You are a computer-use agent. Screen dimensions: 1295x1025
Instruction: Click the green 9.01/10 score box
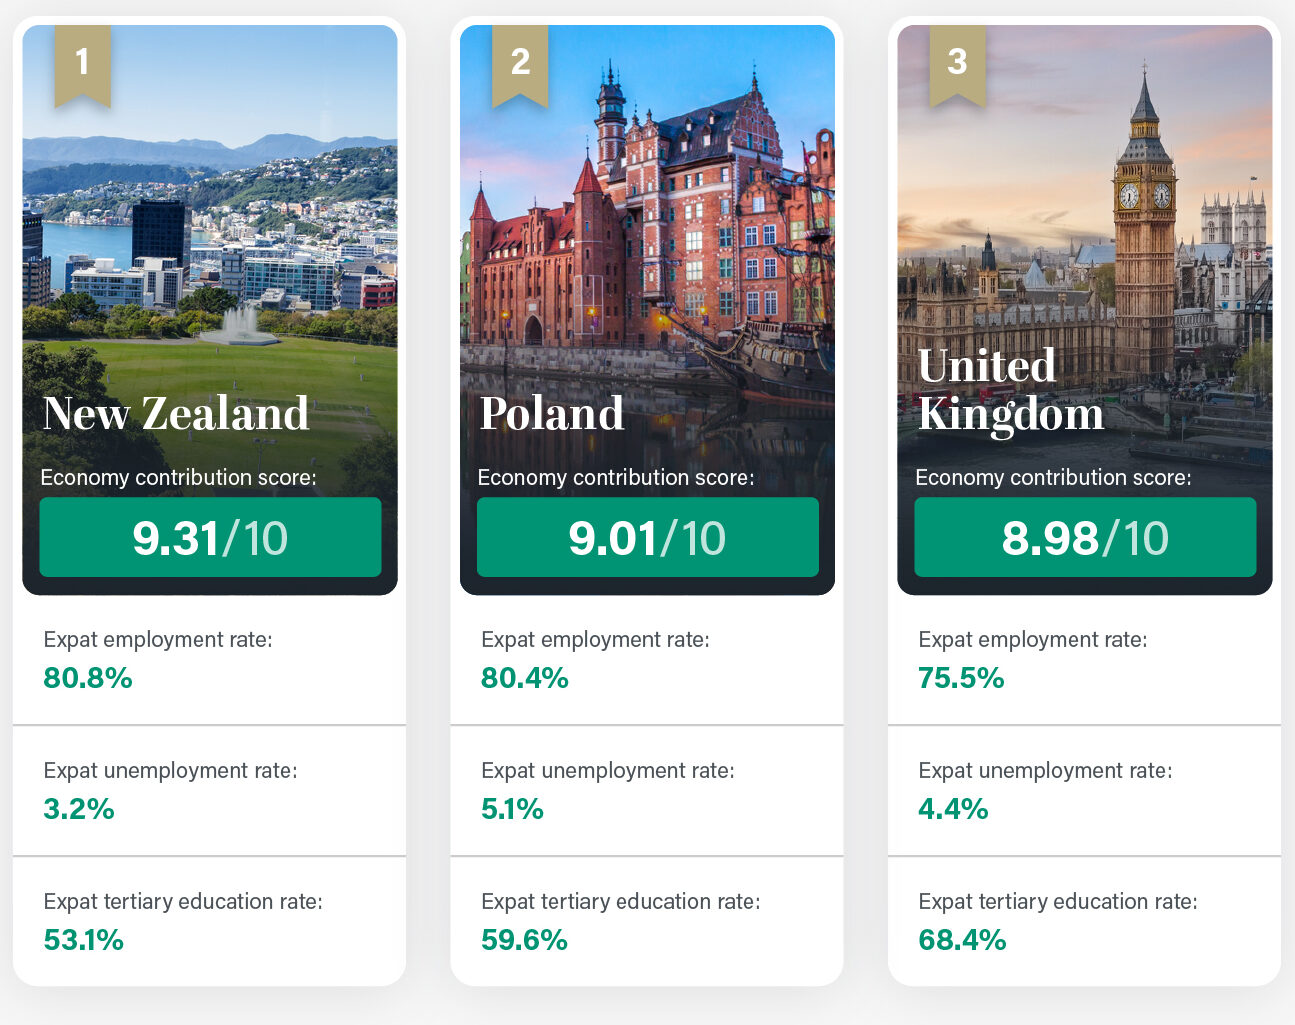(x=647, y=538)
